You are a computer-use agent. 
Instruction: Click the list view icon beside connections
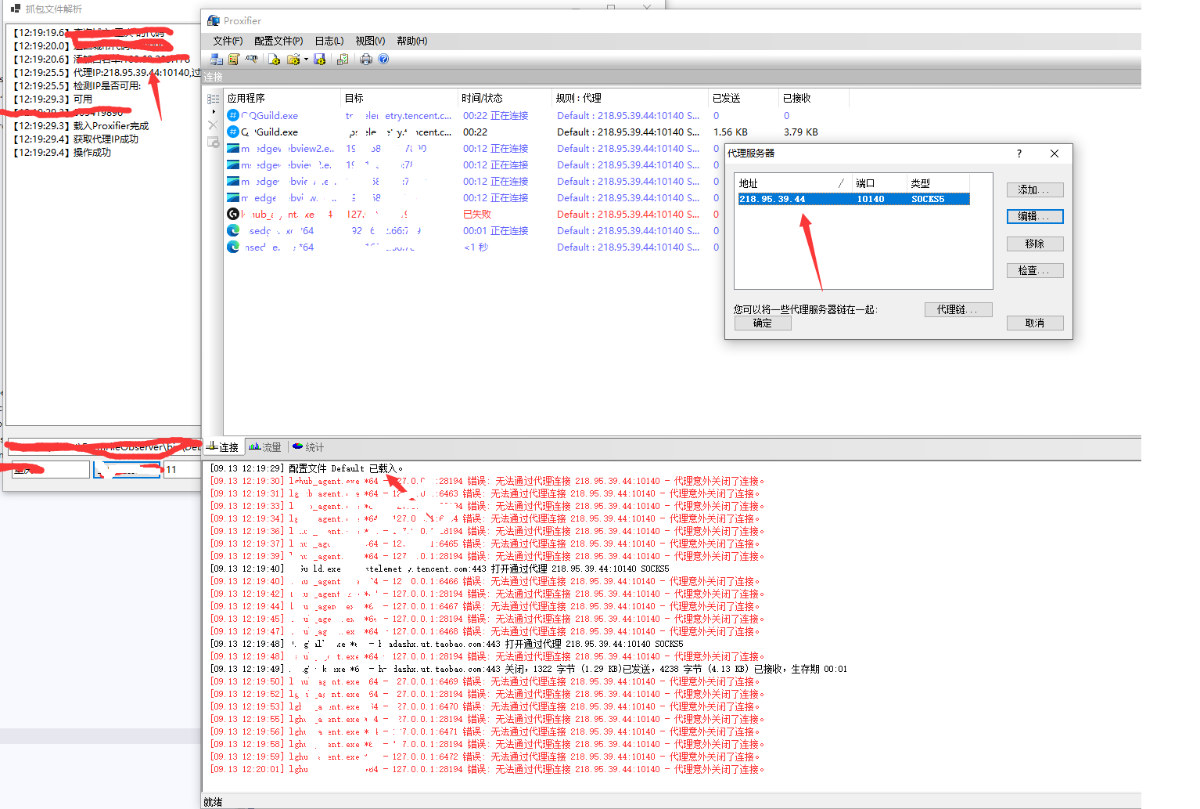point(212,99)
